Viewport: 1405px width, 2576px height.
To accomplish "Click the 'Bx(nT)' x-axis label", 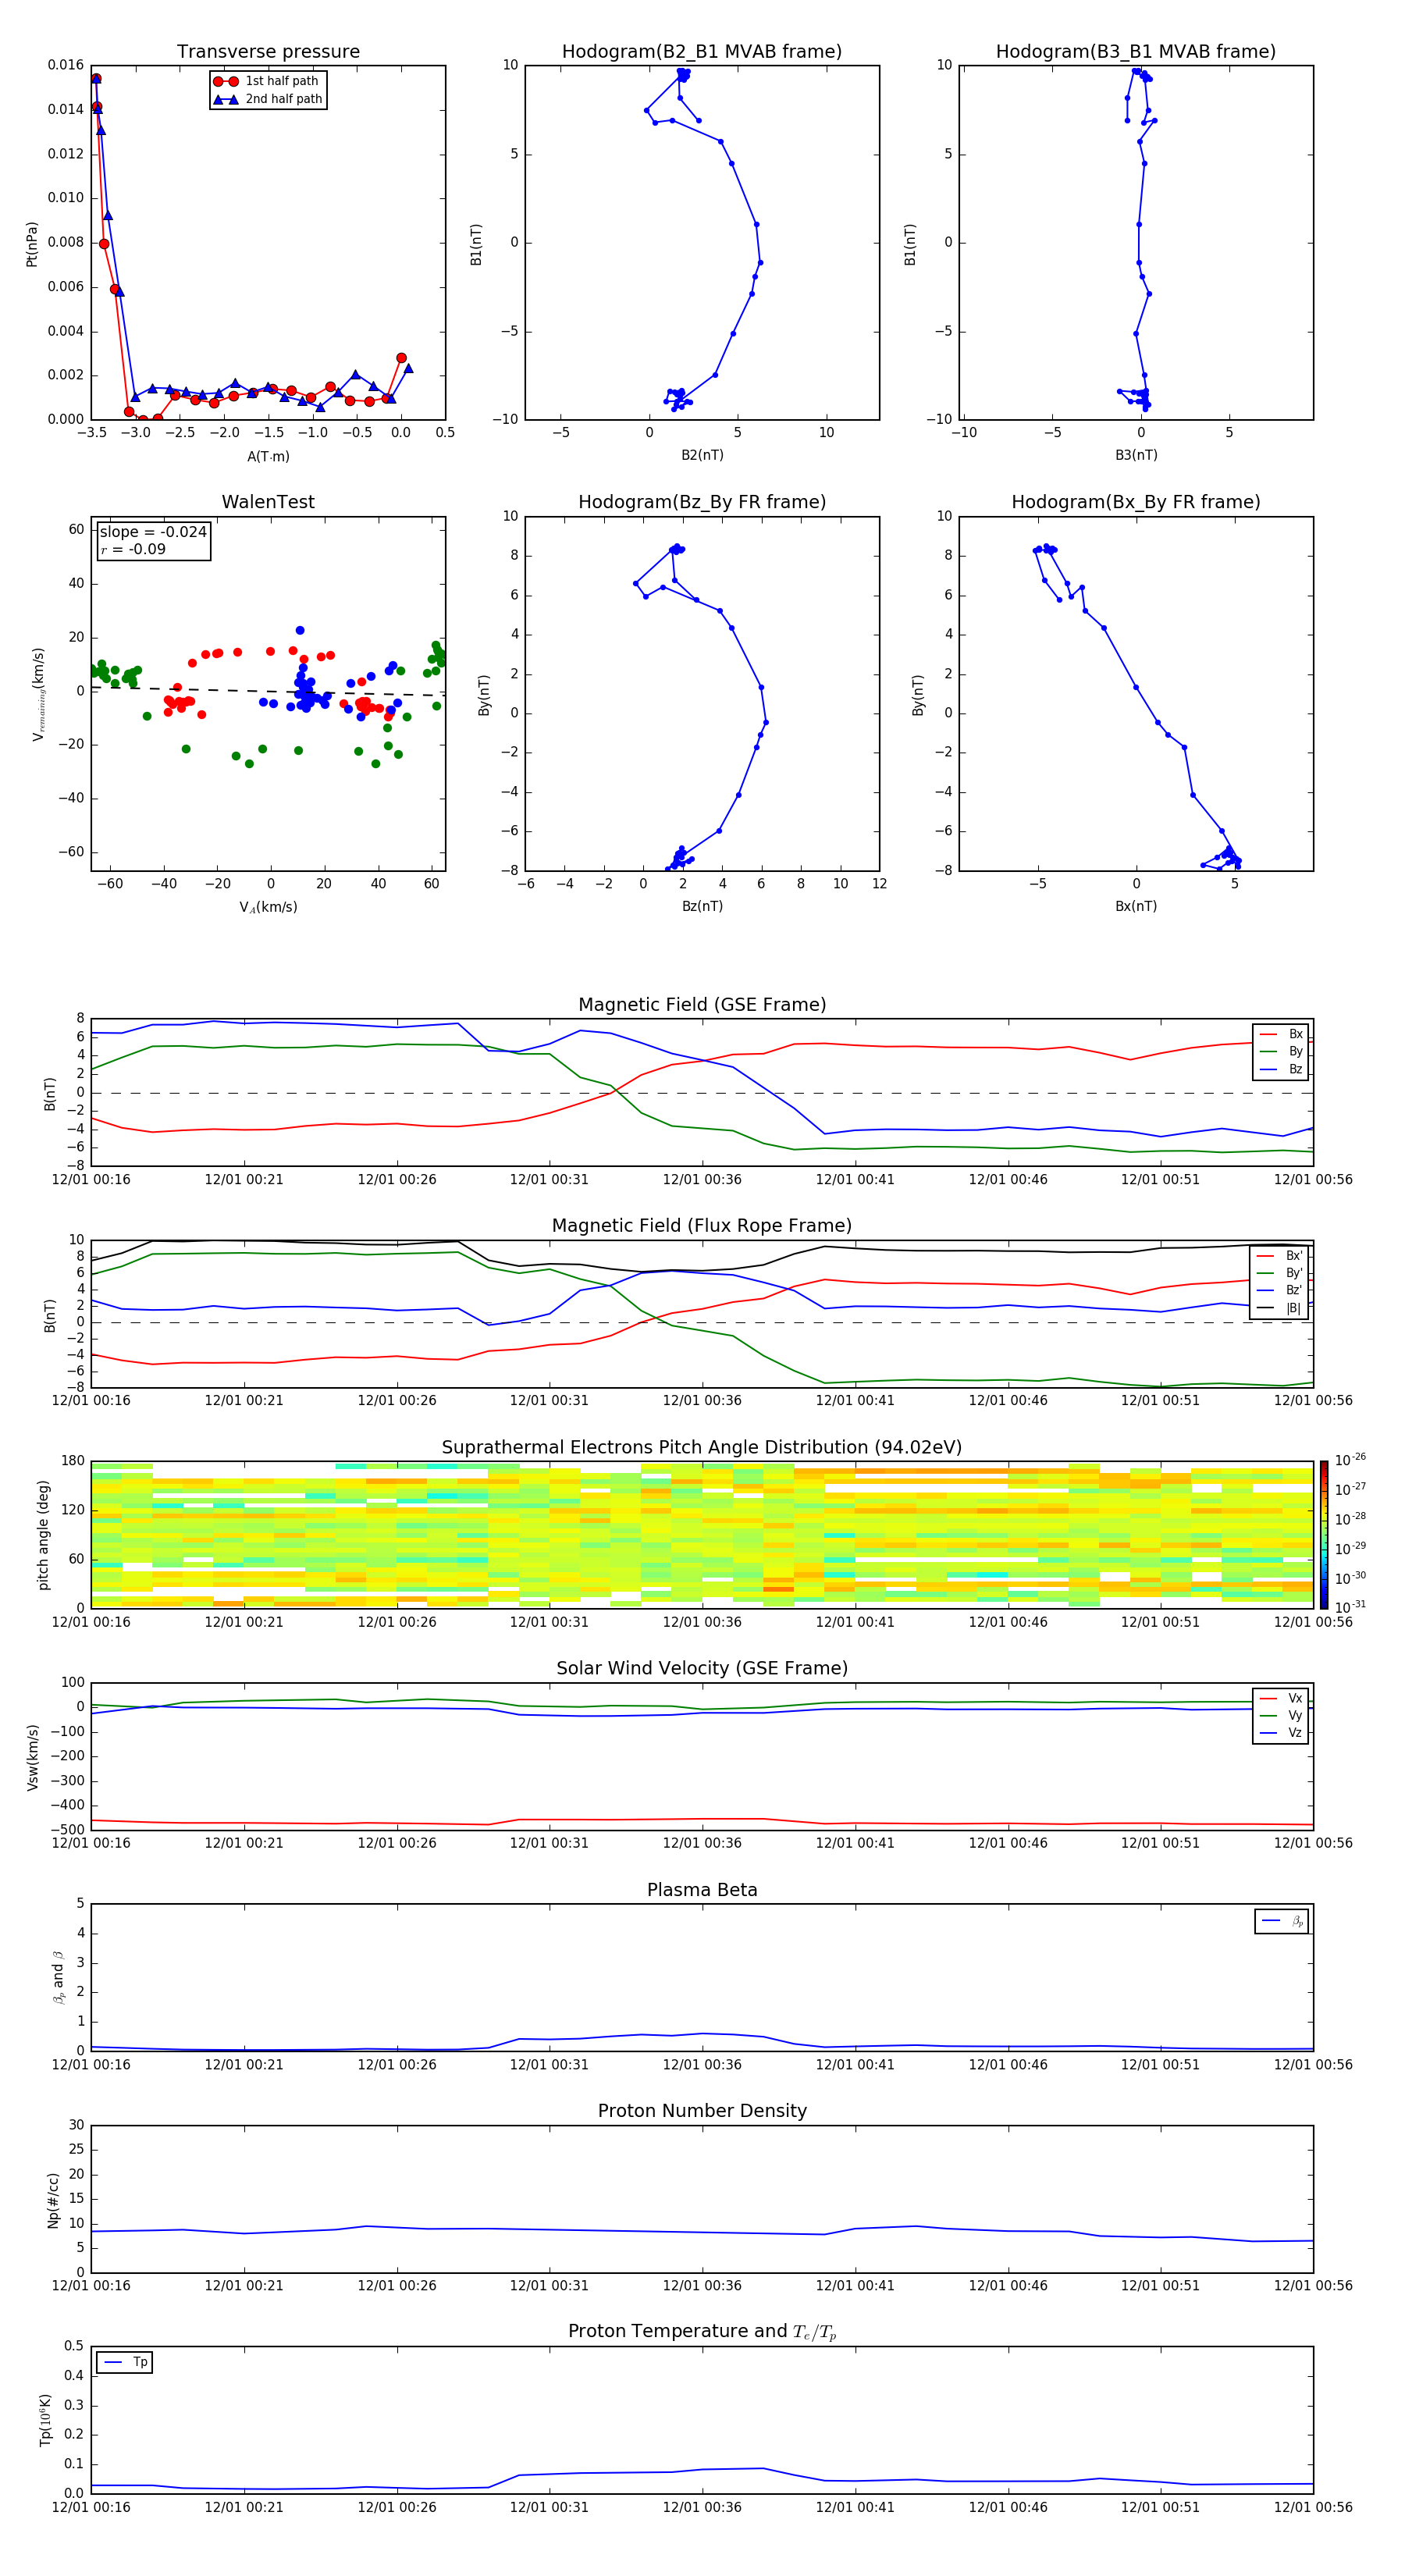I will point(1136,906).
